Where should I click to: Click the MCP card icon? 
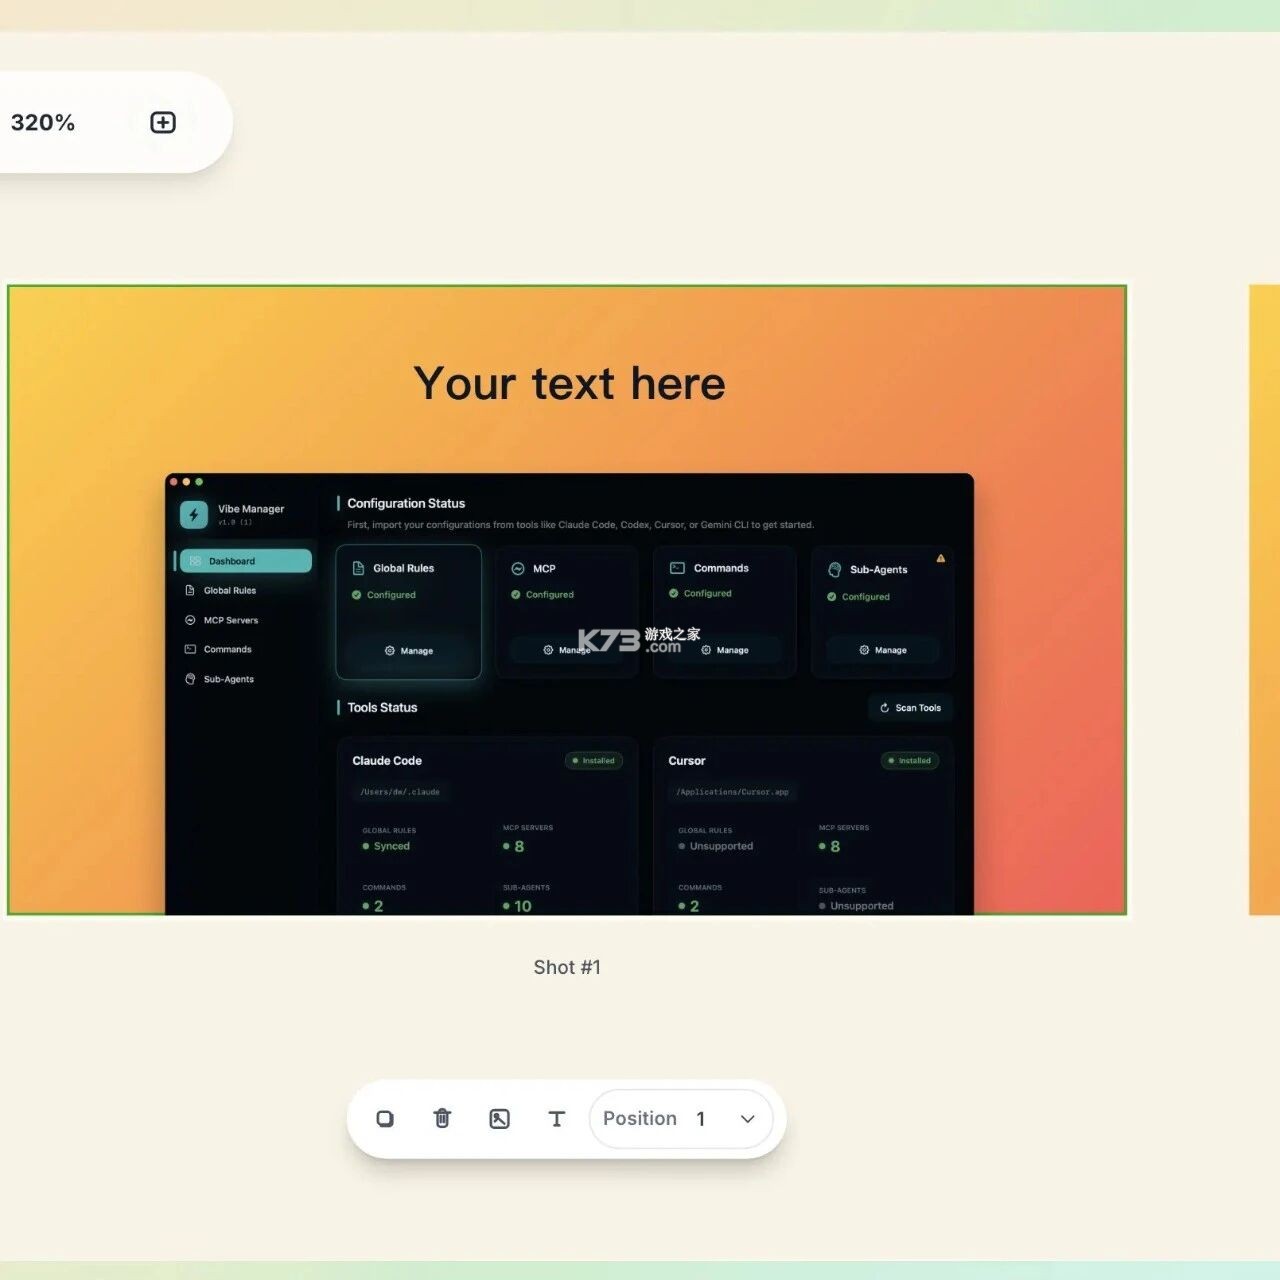pyautogui.click(x=518, y=568)
